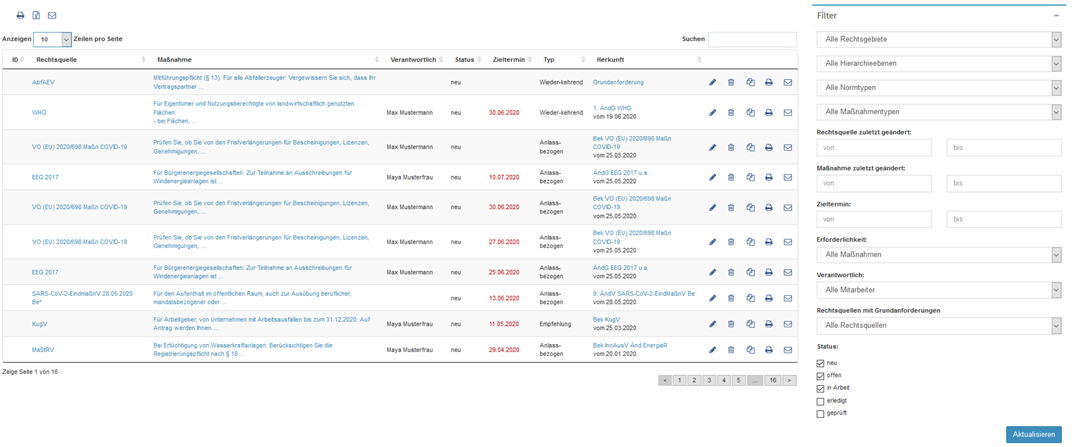Delete the MaStRV row via trash icon
Viewport: 1072px width, 447px height.
(x=731, y=349)
